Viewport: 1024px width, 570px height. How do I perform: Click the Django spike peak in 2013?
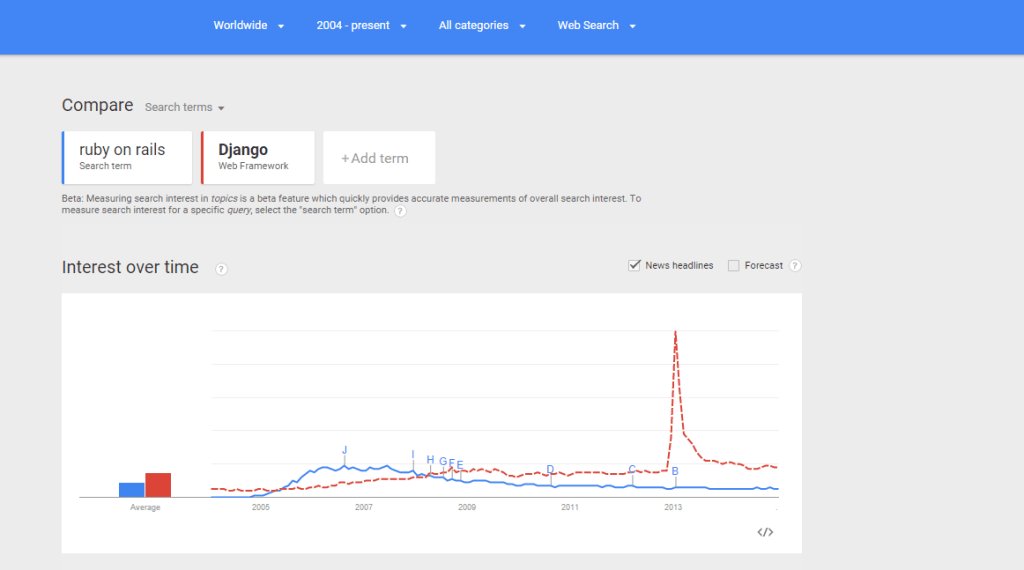tap(675, 332)
